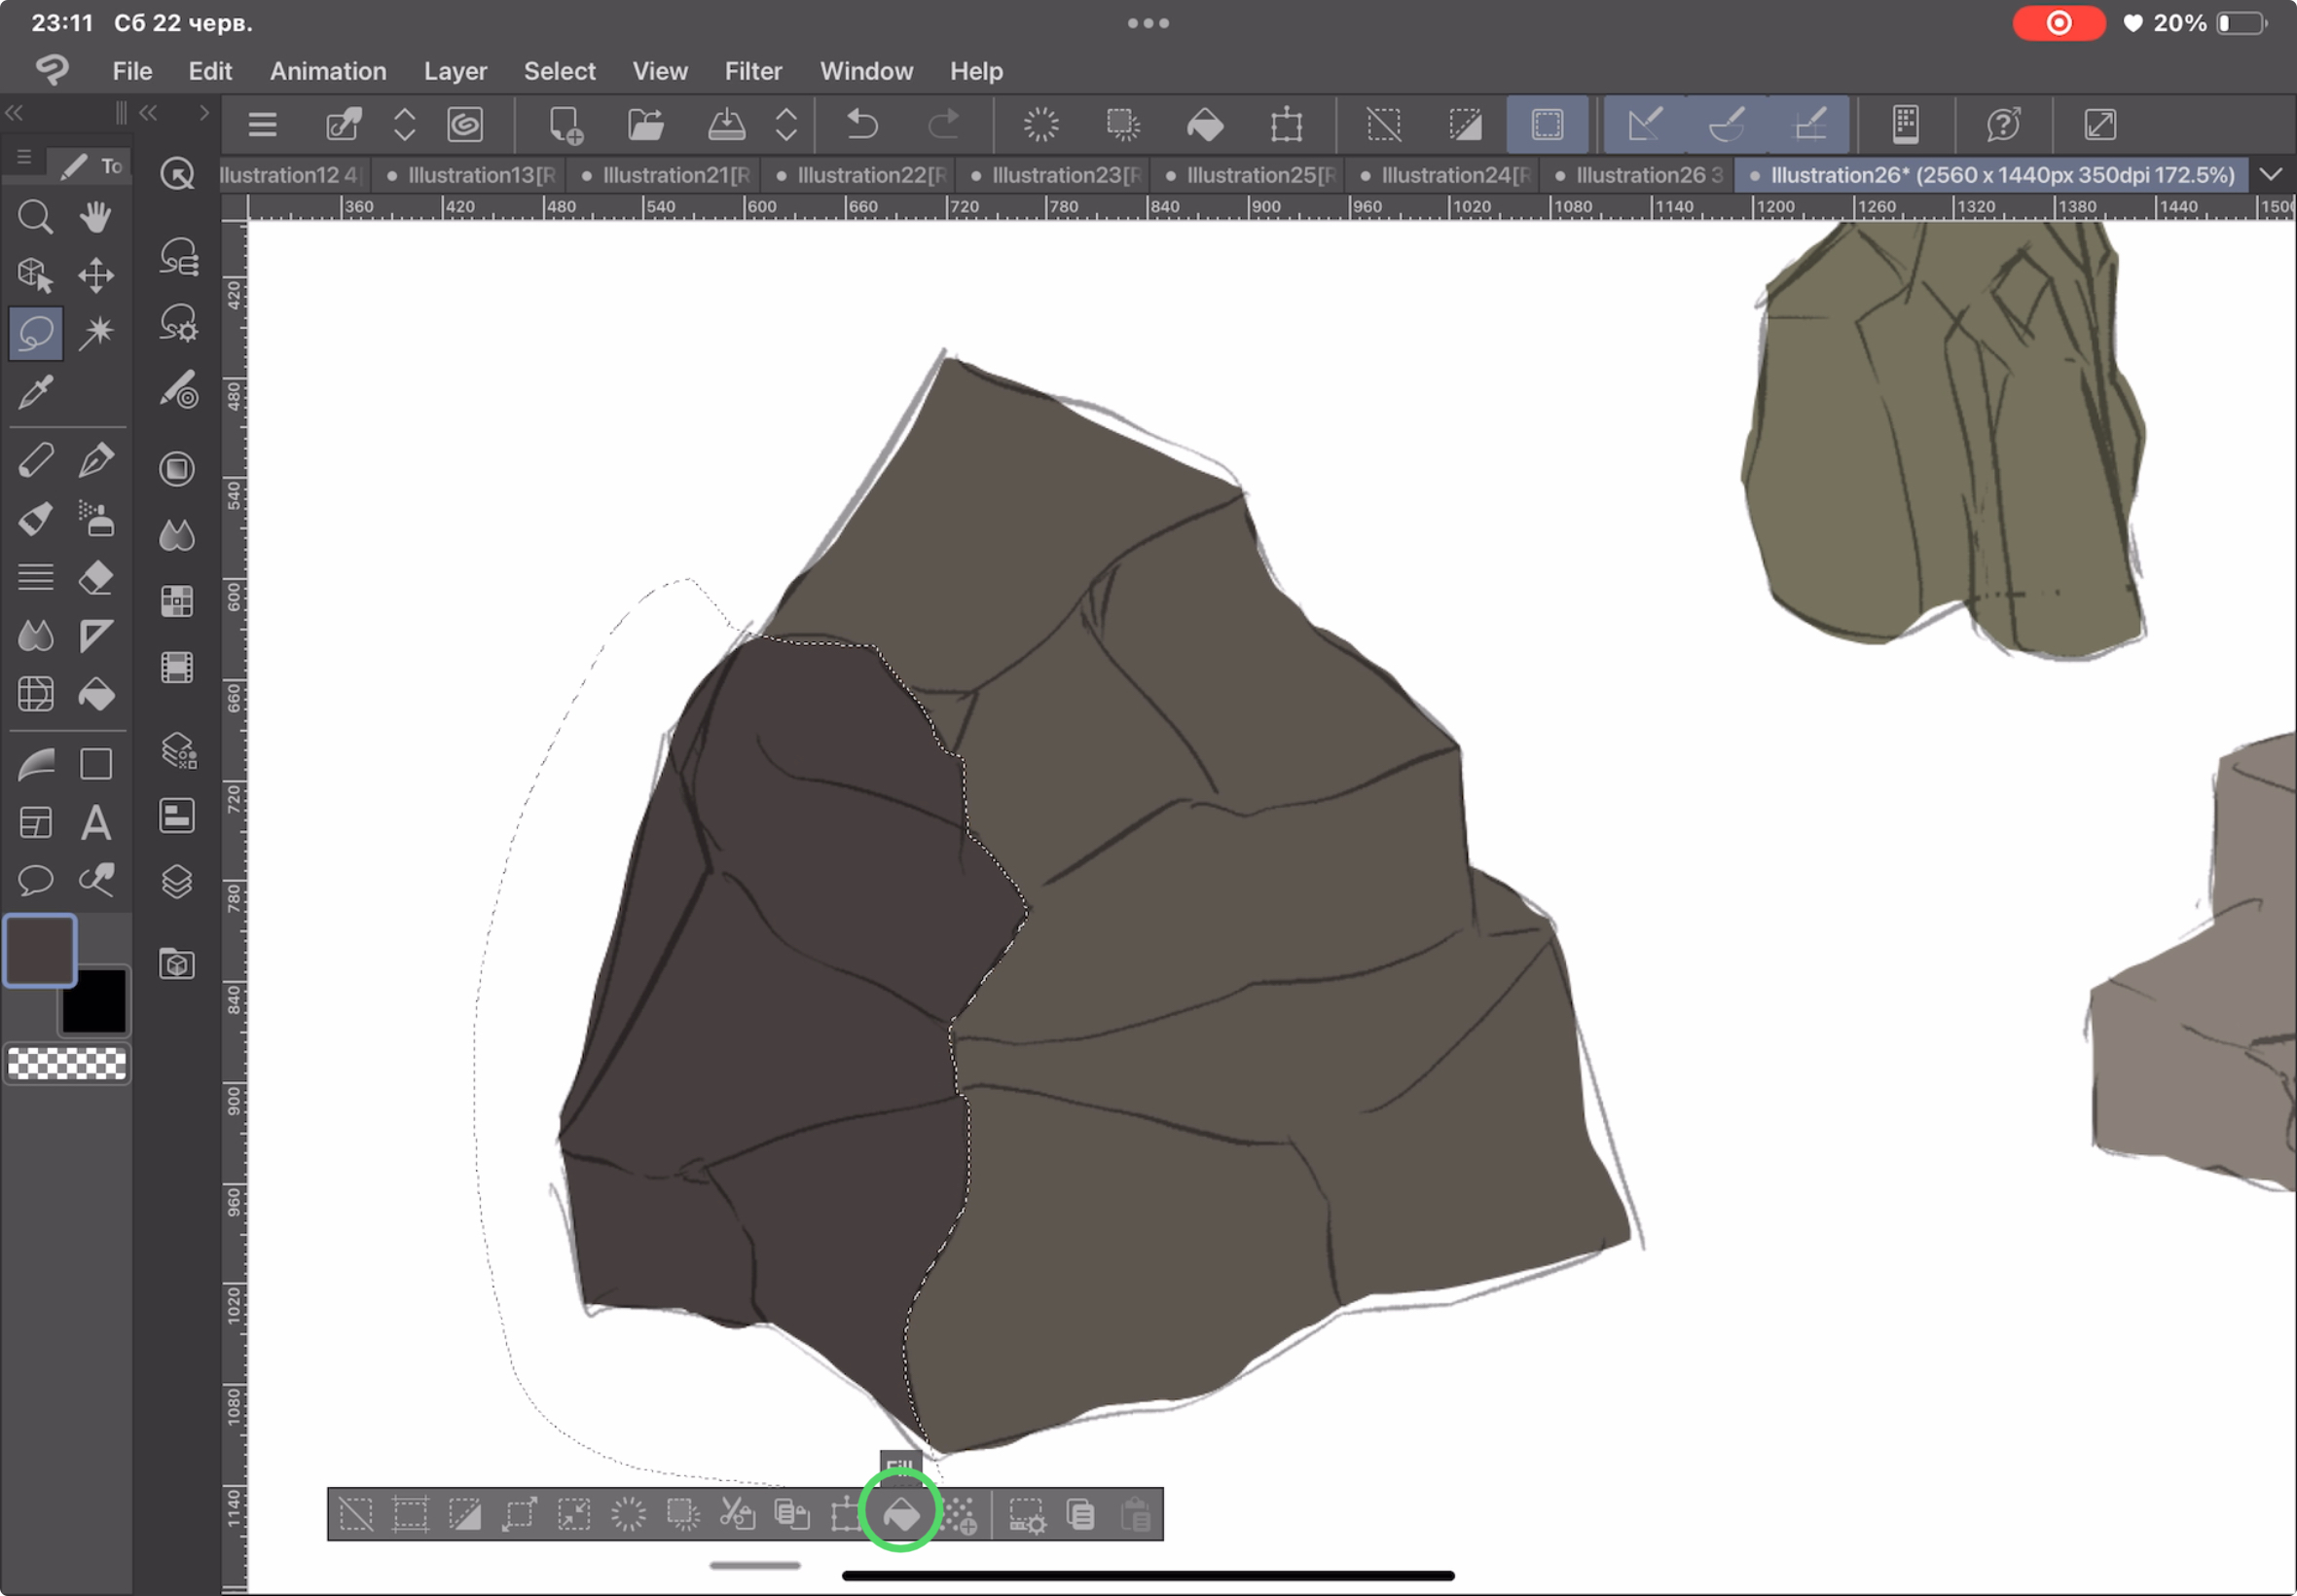Image resolution: width=2297 pixels, height=1596 pixels.
Task: Open the Filter menu
Action: click(x=752, y=71)
